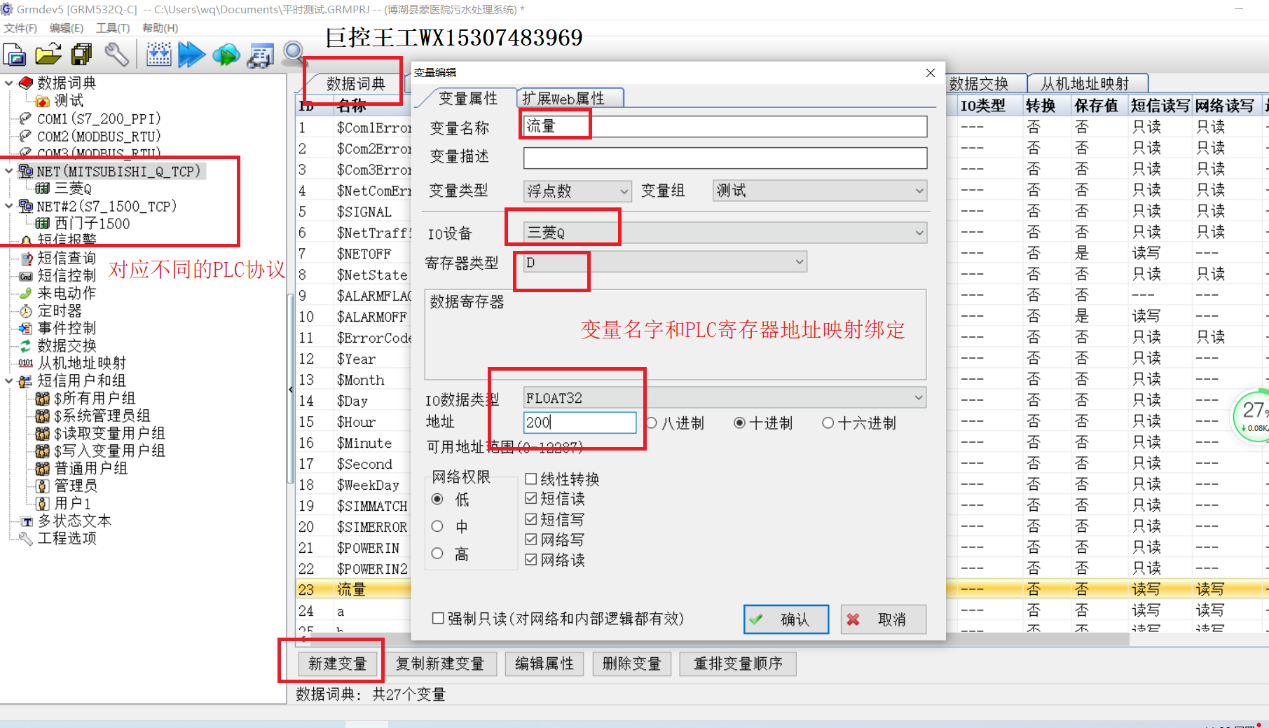
Task: Open the 寄存器类型 dropdown
Action: pos(665,262)
